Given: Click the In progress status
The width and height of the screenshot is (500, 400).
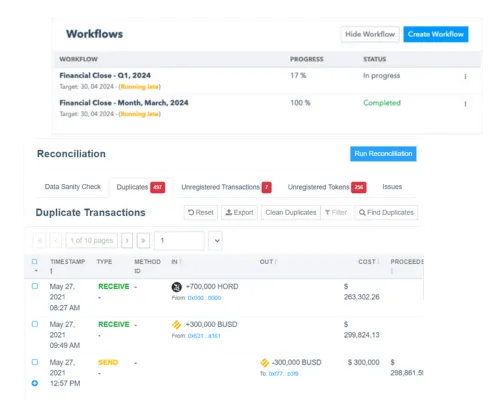Looking at the screenshot, I should tap(381, 76).
